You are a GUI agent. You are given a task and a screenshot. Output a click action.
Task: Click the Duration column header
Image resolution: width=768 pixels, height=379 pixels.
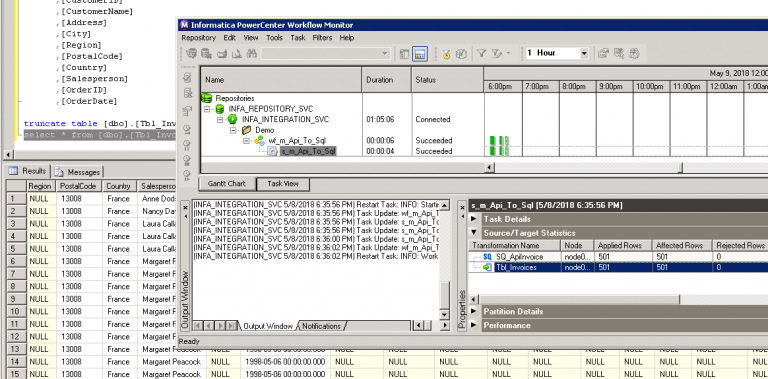pyautogui.click(x=386, y=80)
